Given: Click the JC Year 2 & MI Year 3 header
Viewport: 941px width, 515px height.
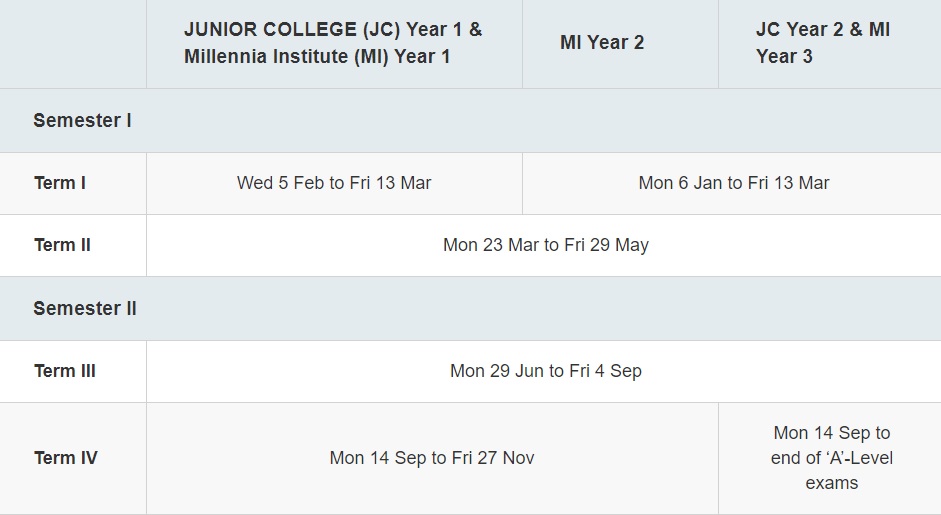Looking at the screenshot, I should [830, 44].
